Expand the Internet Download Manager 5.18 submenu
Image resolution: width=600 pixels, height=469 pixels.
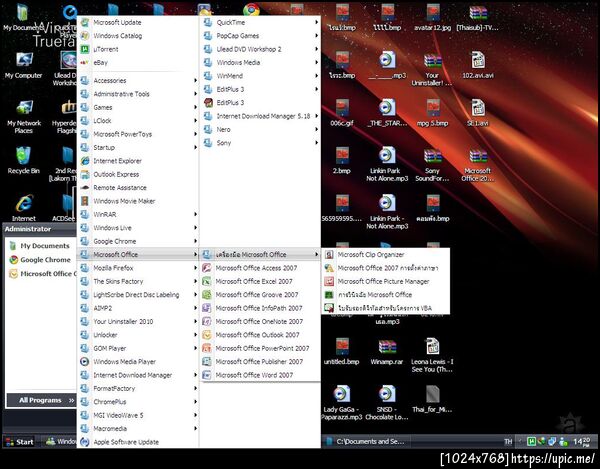coord(260,116)
